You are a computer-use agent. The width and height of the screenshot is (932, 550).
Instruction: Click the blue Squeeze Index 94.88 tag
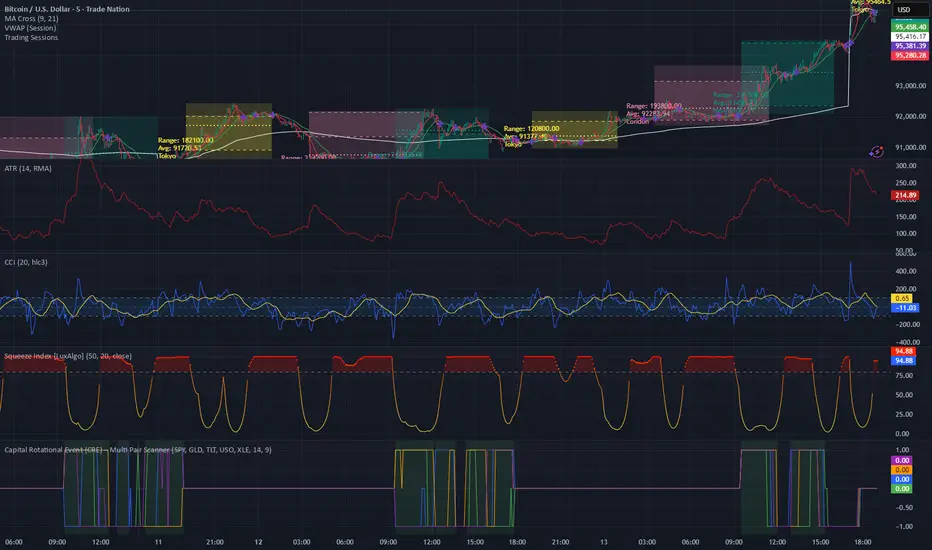coord(903,361)
